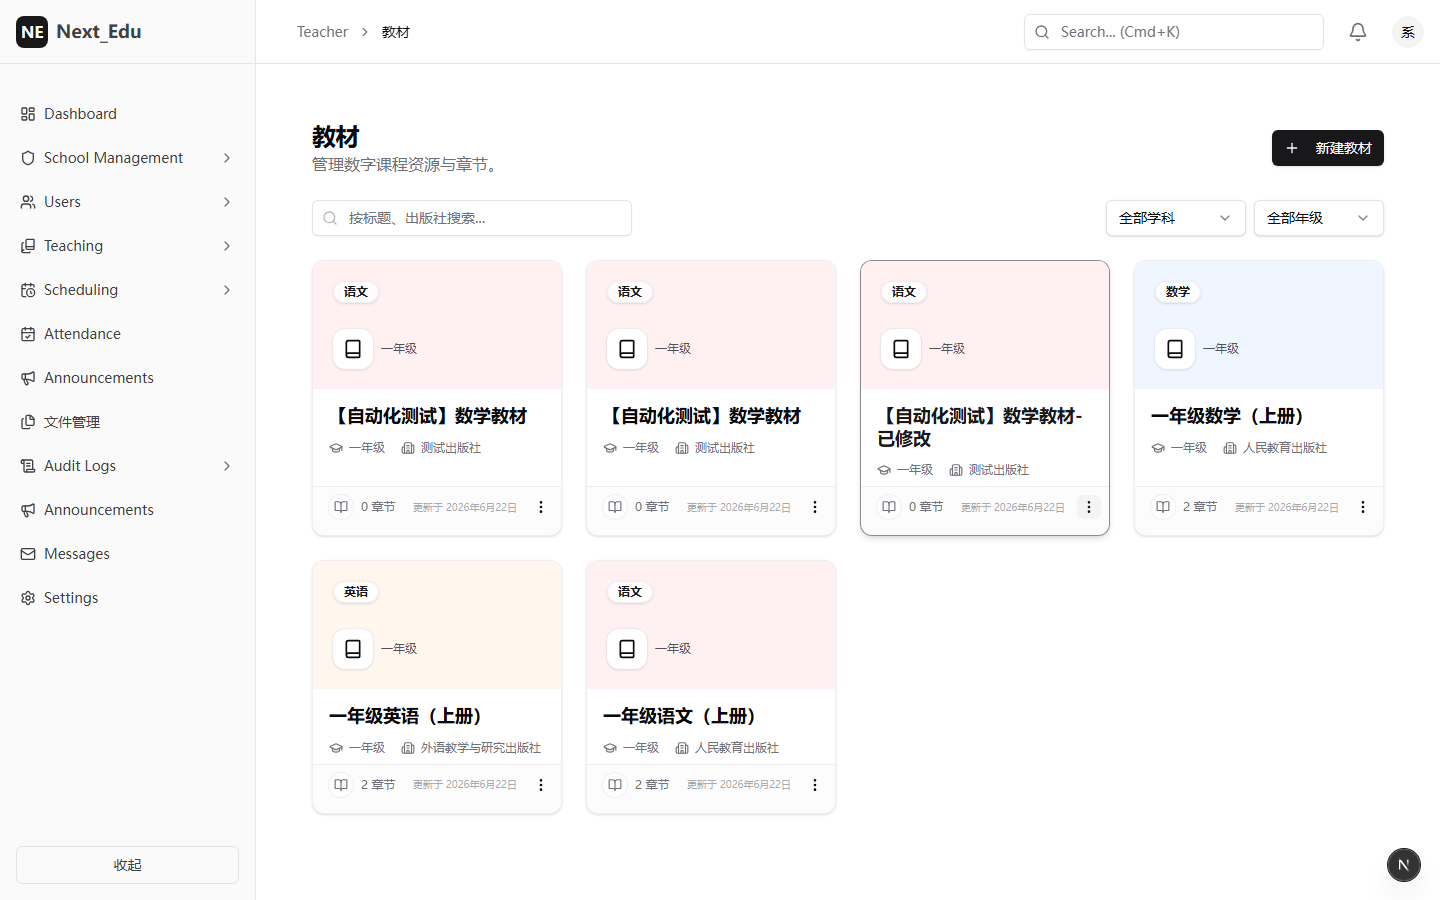Click the Dashboard grid icon in sidebar
The image size is (1440, 900).
coord(28,114)
